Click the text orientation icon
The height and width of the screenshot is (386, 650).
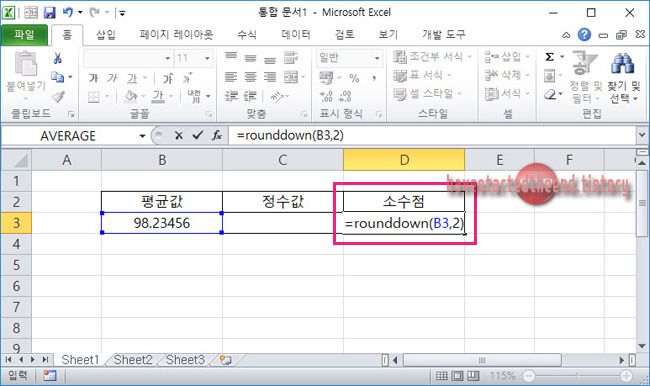(277, 97)
